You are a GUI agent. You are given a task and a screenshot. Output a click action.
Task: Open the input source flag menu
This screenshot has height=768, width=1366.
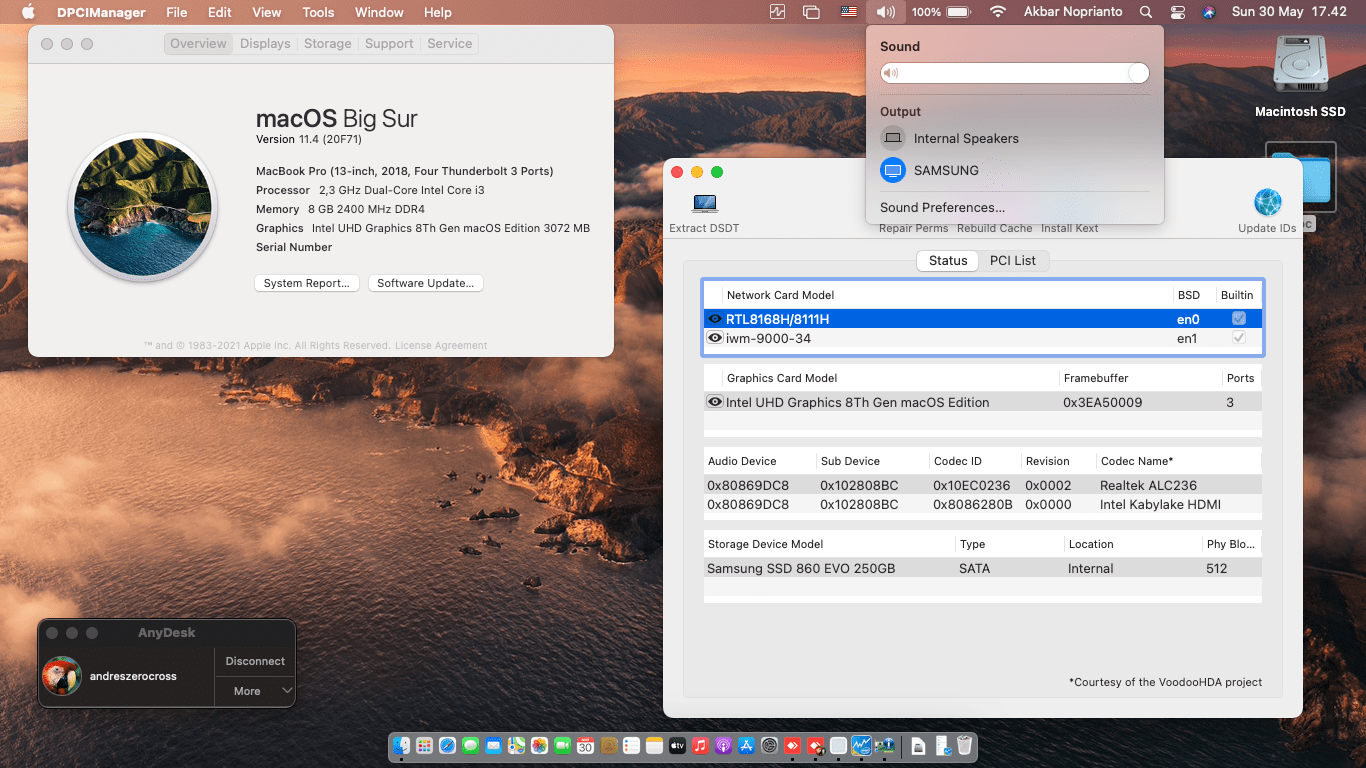pyautogui.click(x=849, y=12)
